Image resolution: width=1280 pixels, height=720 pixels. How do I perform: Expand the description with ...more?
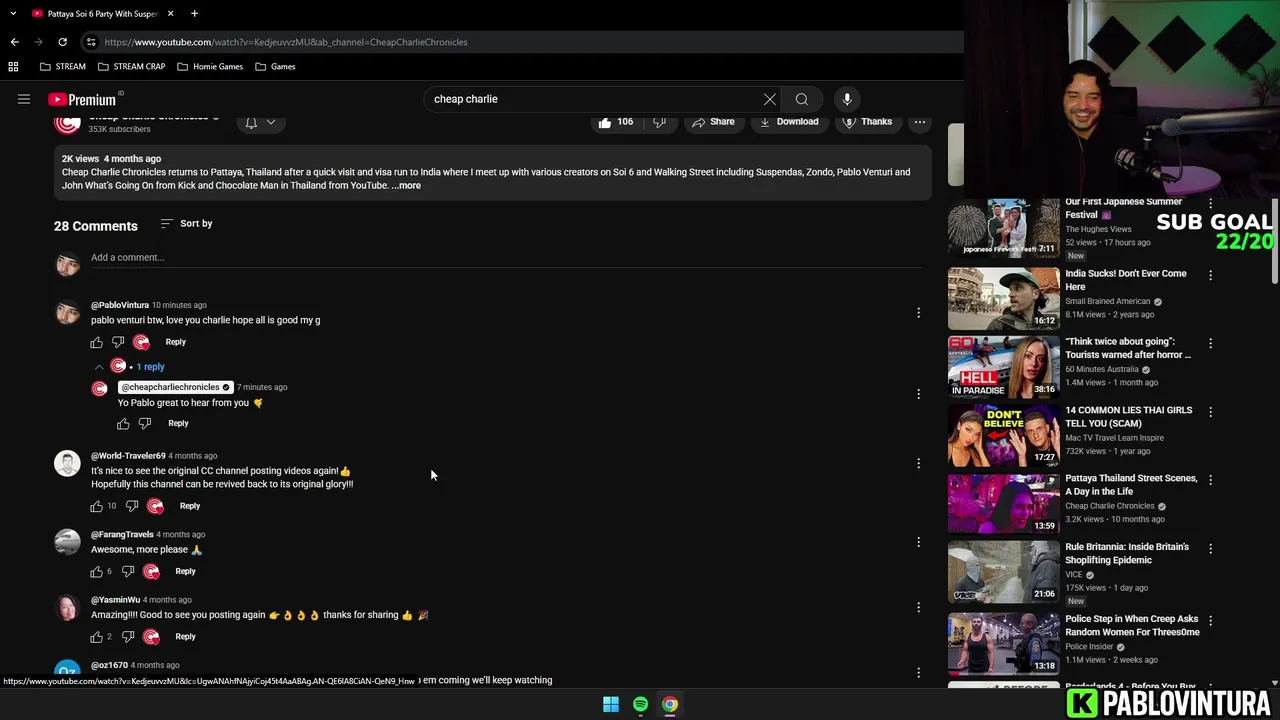point(406,185)
